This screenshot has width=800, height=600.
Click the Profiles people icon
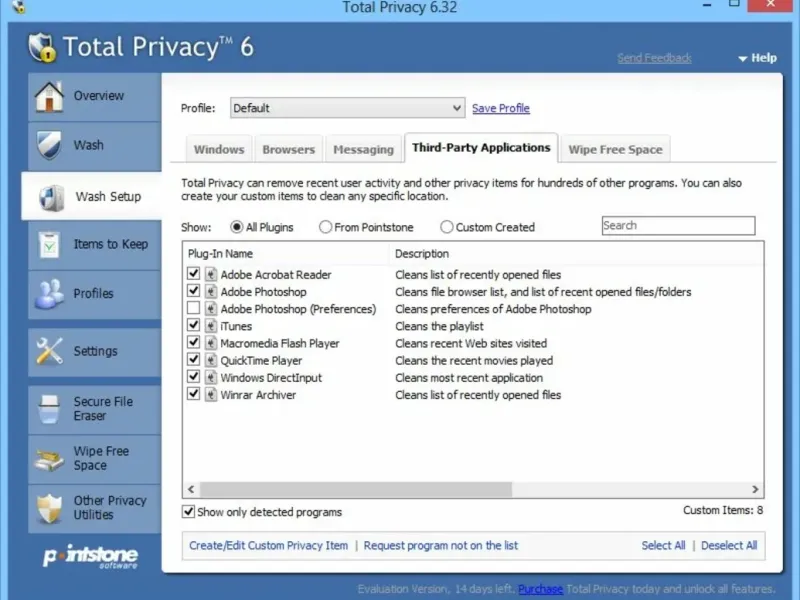click(49, 294)
